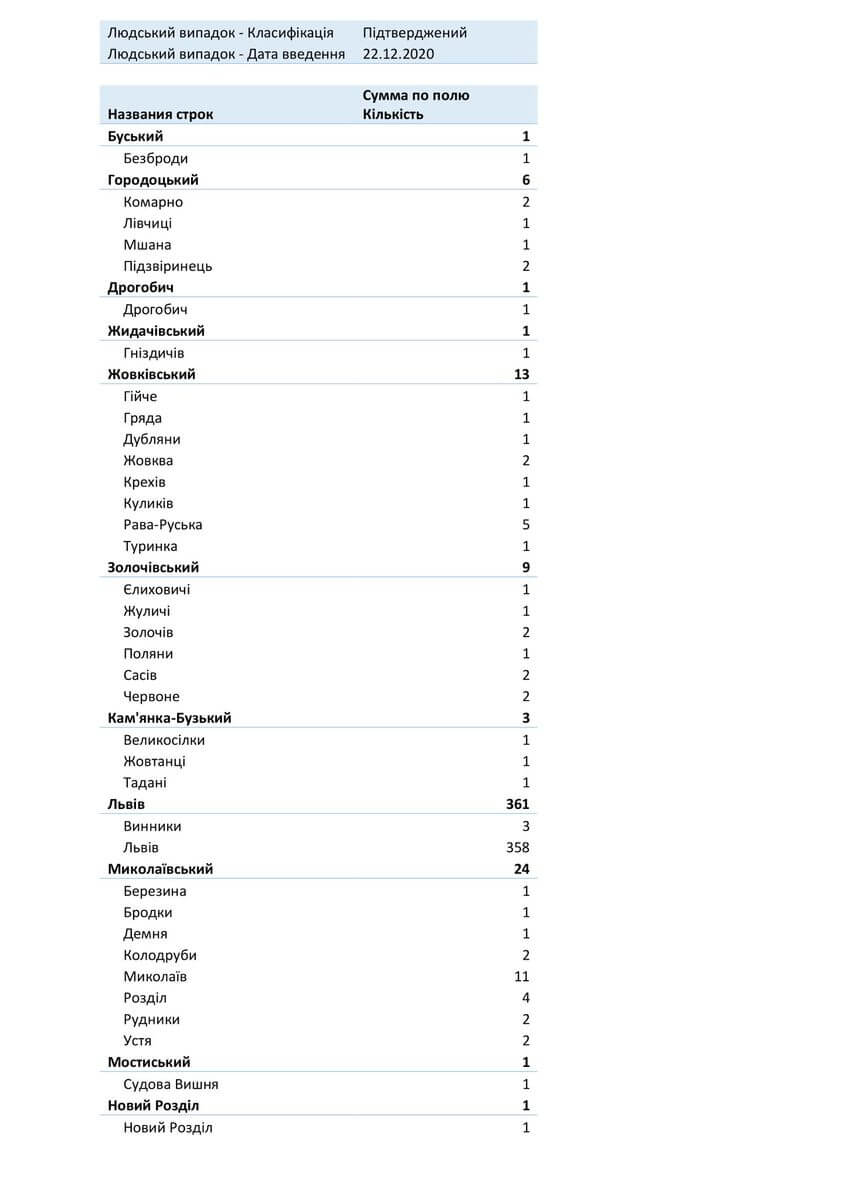Select the Підзвіринець row label
The width and height of the screenshot is (849, 1200).
168,266
